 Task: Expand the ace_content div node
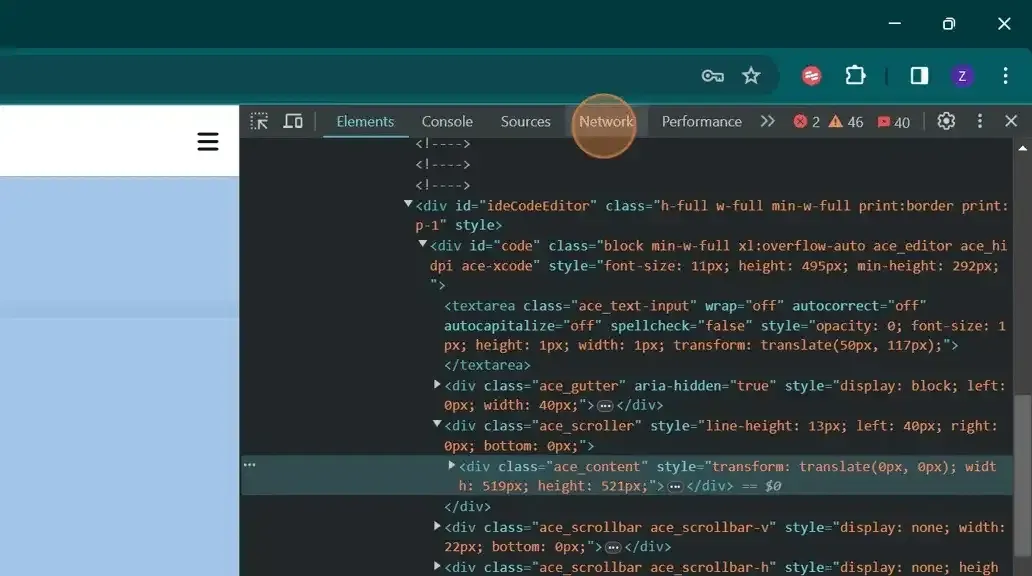pyautogui.click(x=452, y=465)
